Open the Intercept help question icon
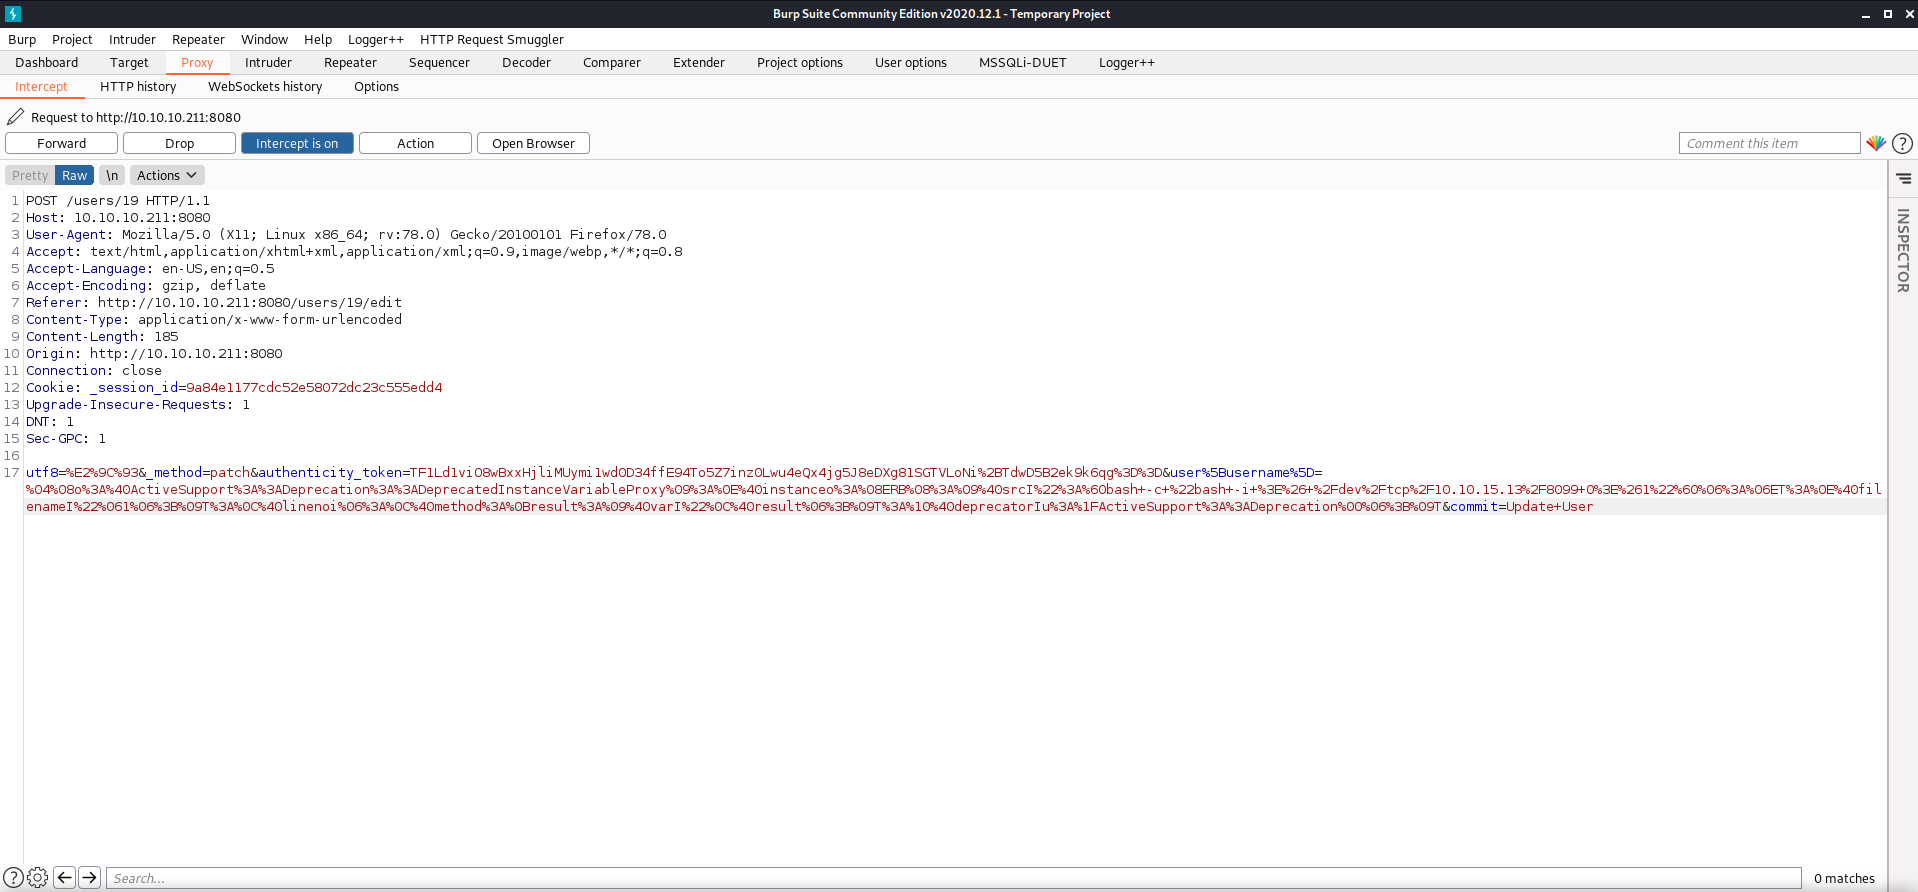 click(x=1902, y=143)
